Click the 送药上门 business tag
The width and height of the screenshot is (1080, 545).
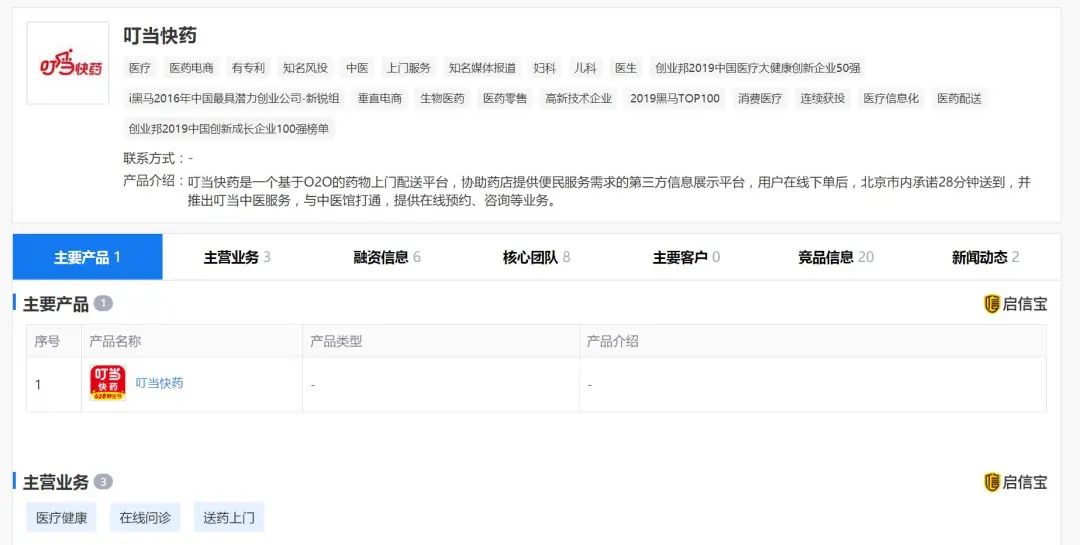(x=229, y=517)
